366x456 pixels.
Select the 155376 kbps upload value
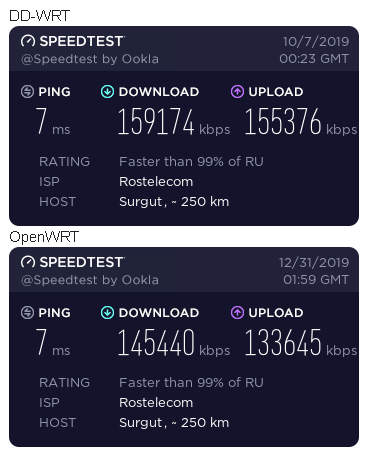click(301, 121)
